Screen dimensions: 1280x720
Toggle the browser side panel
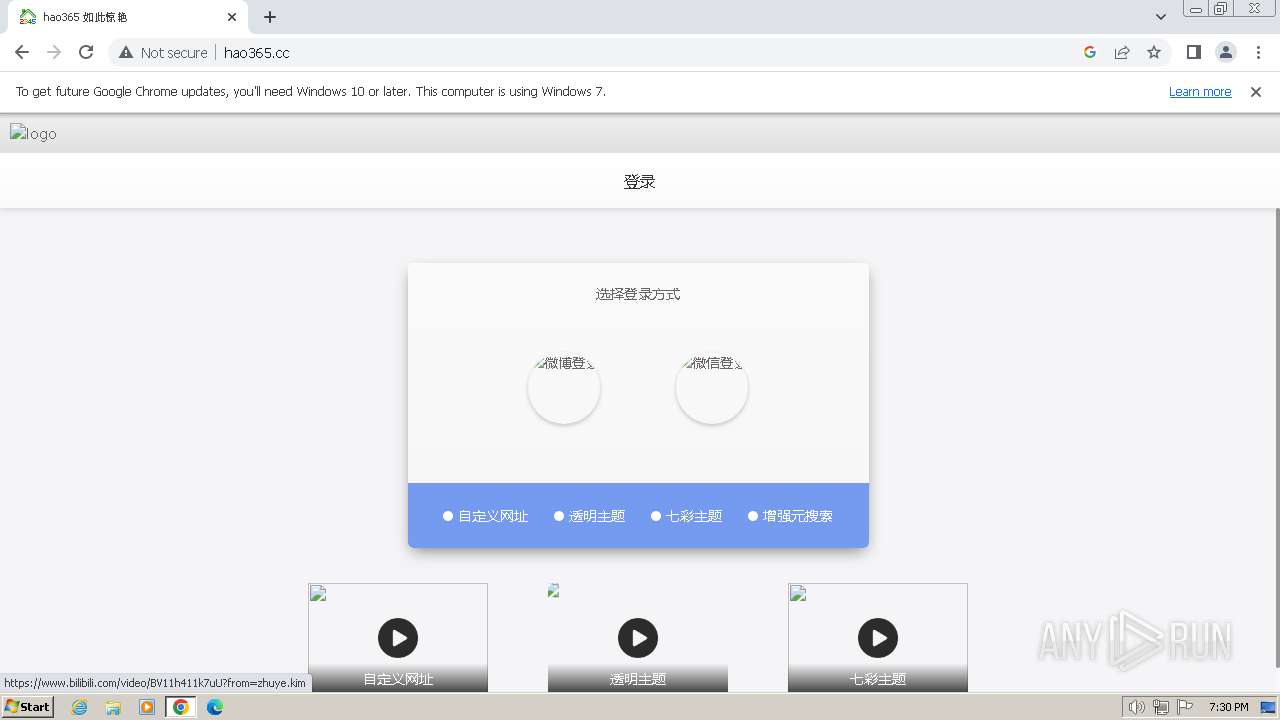pyautogui.click(x=1193, y=52)
